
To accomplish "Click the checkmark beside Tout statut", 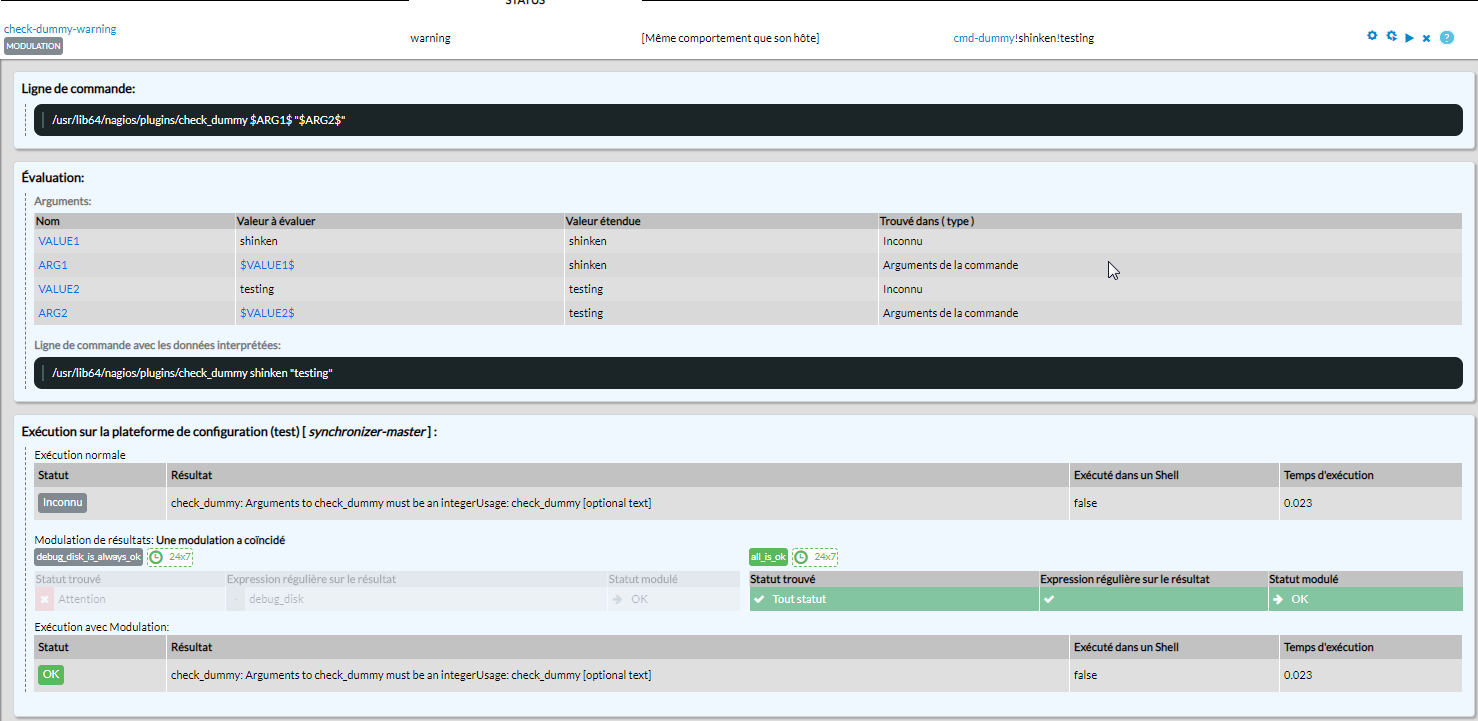I will (x=759, y=599).
